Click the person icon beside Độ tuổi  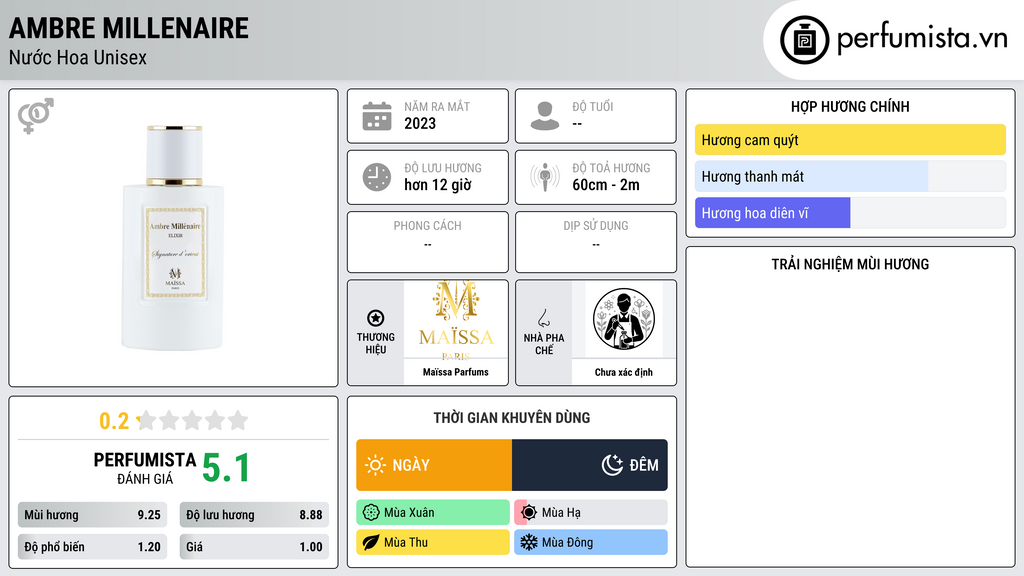[x=545, y=116]
